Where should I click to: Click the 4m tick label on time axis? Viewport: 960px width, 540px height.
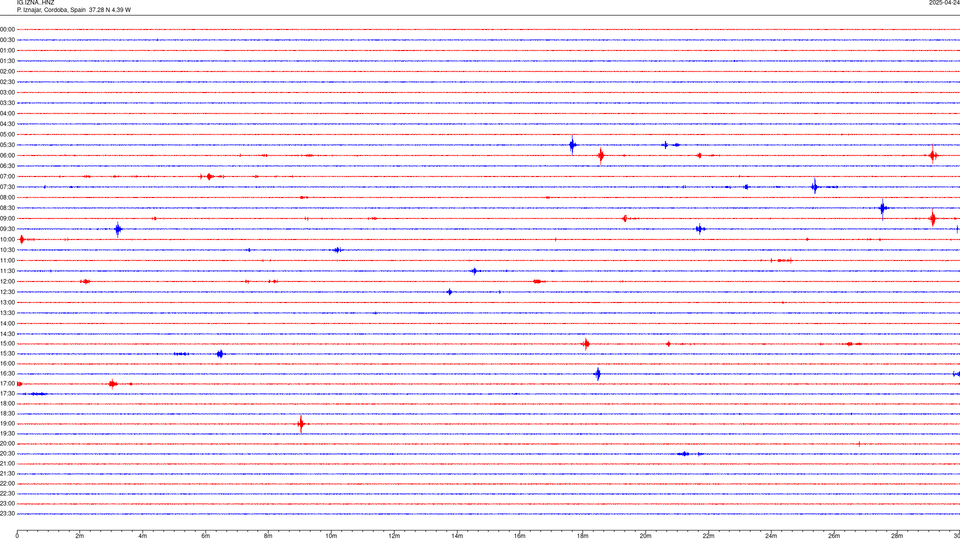pos(143,536)
